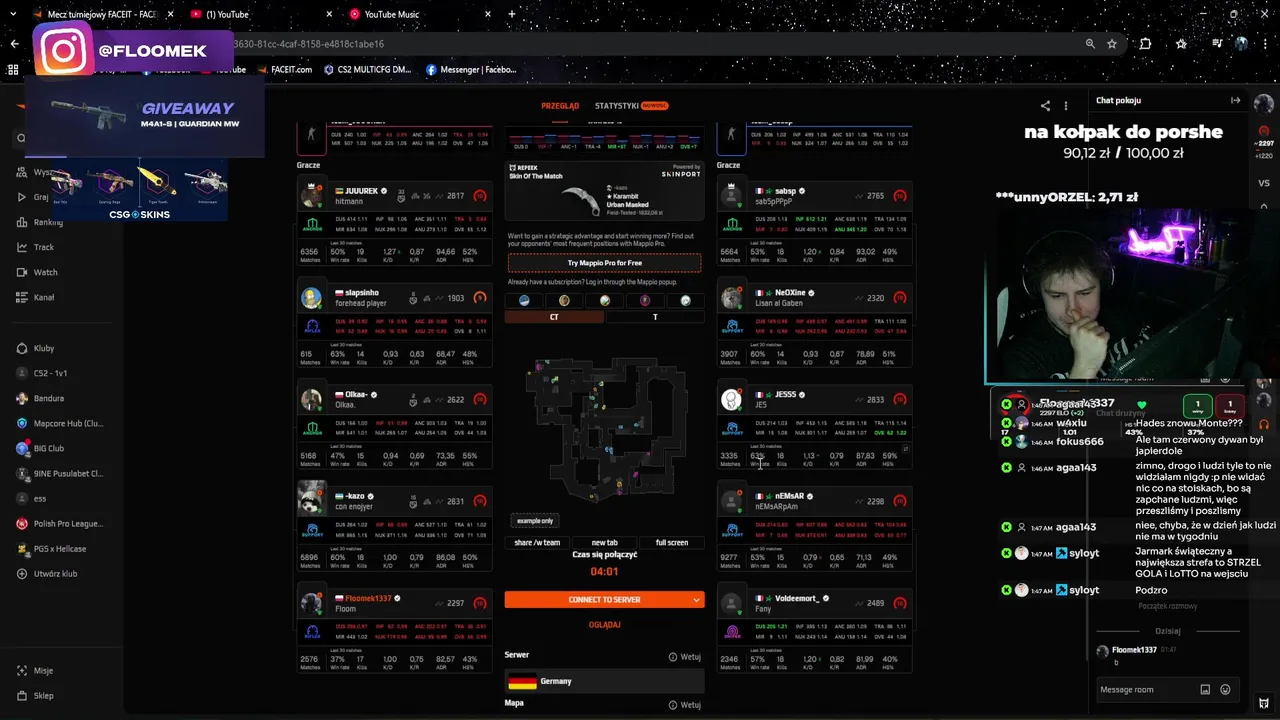
Task: Select the Germany server entry
Action: click(x=604, y=681)
